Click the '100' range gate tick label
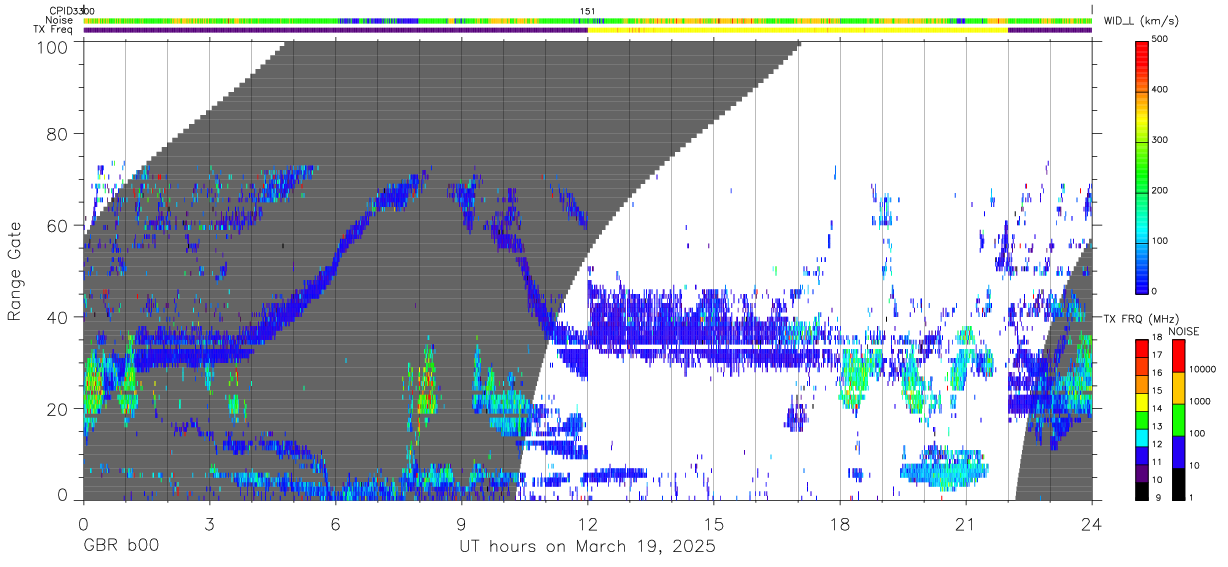Viewport: 1228px width, 567px height. pos(52,46)
